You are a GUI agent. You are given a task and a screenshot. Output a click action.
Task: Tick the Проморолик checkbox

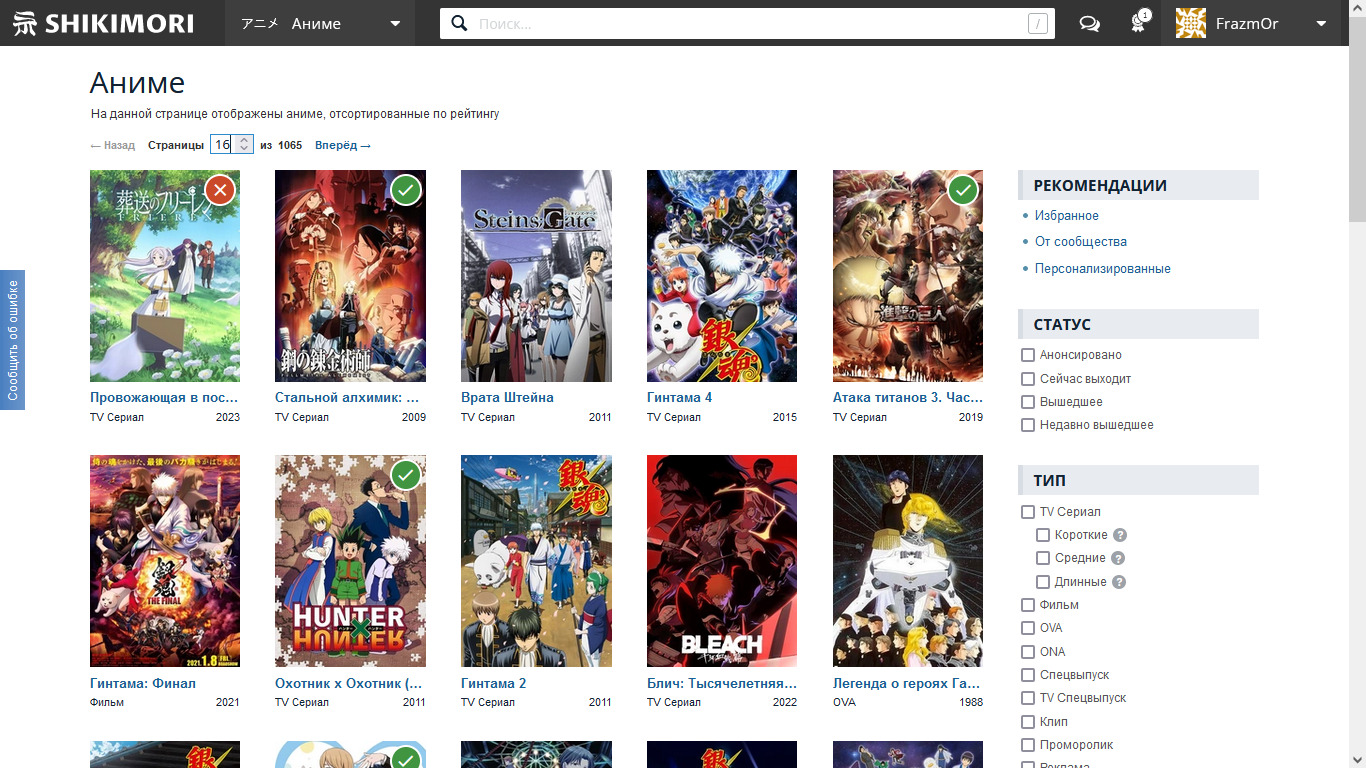[1027, 745]
